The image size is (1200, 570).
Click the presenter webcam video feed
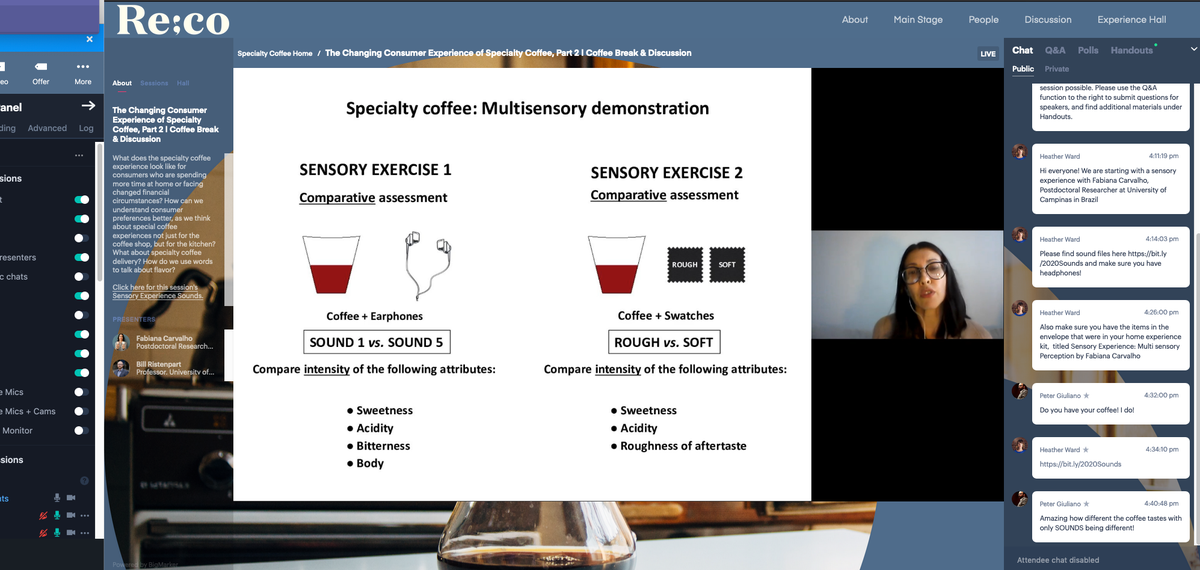click(x=907, y=285)
